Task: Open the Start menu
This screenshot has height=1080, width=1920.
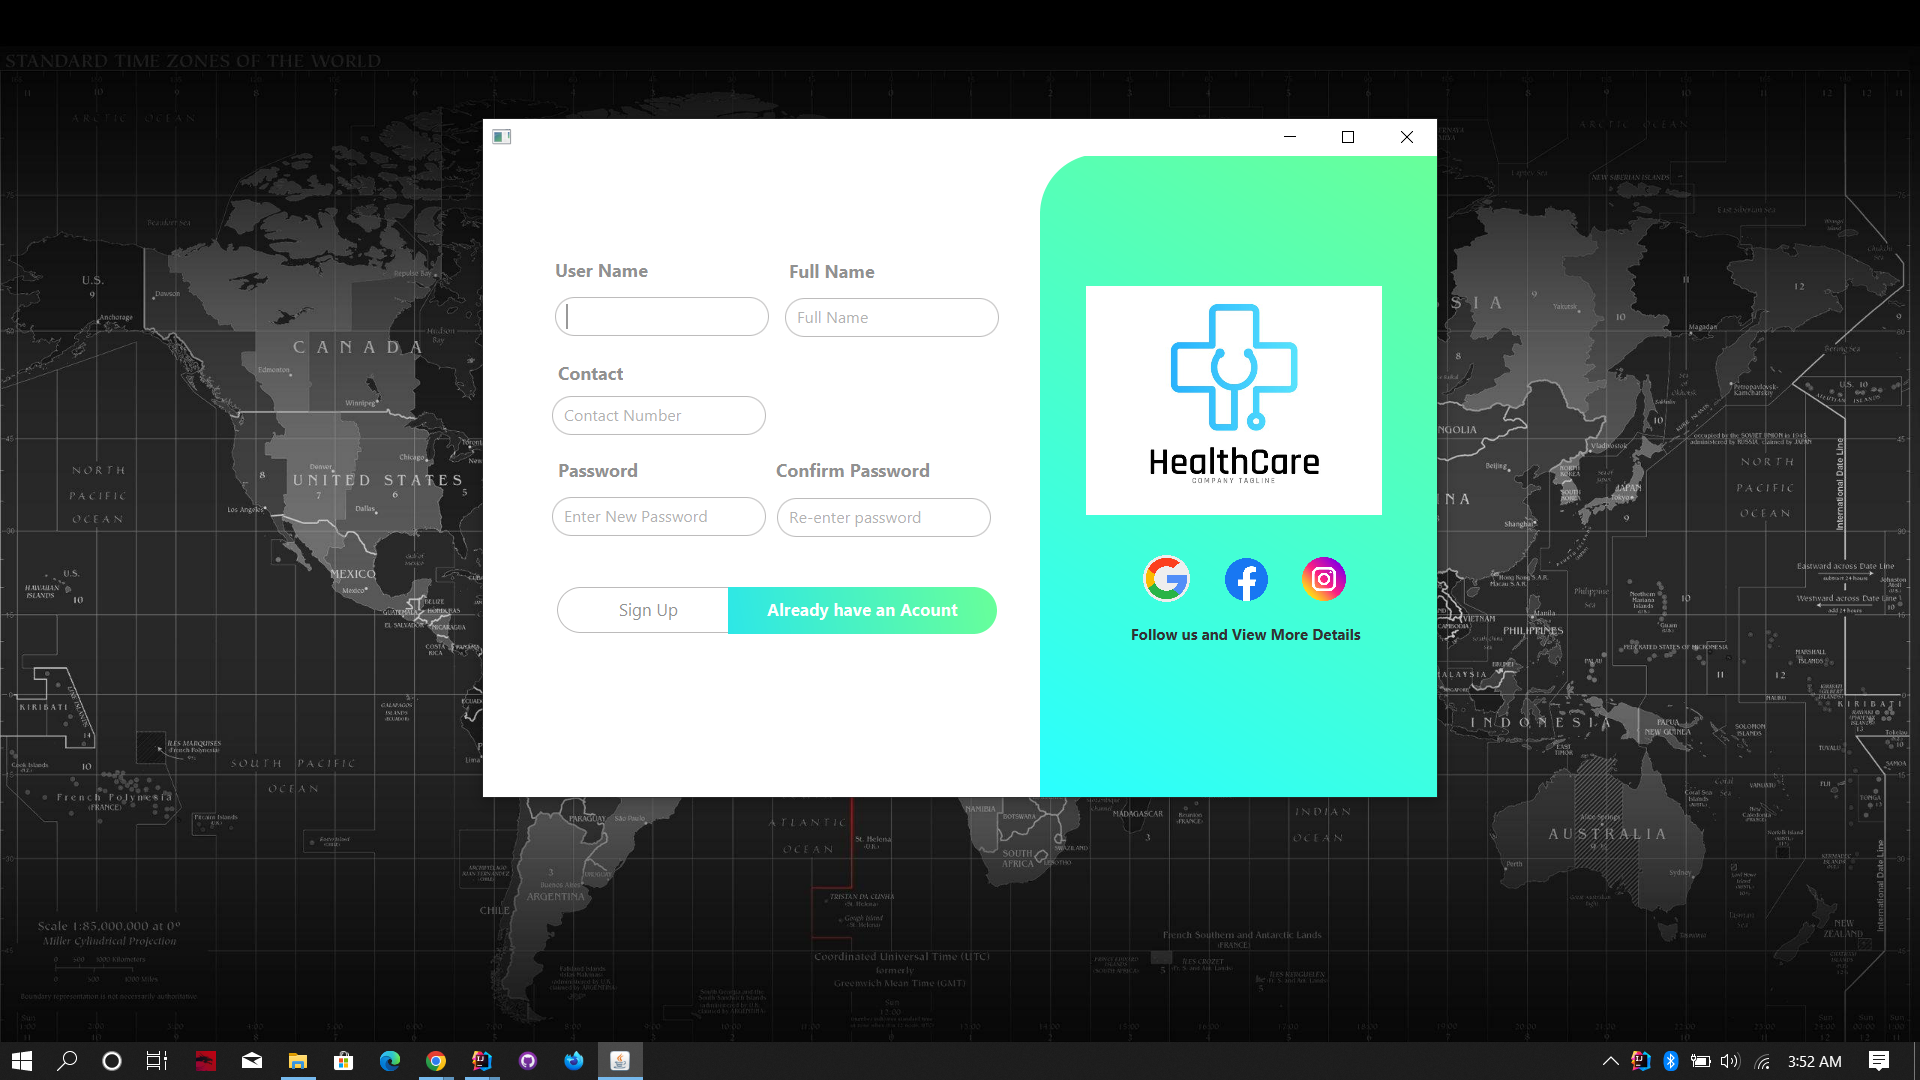Action: [x=21, y=1061]
